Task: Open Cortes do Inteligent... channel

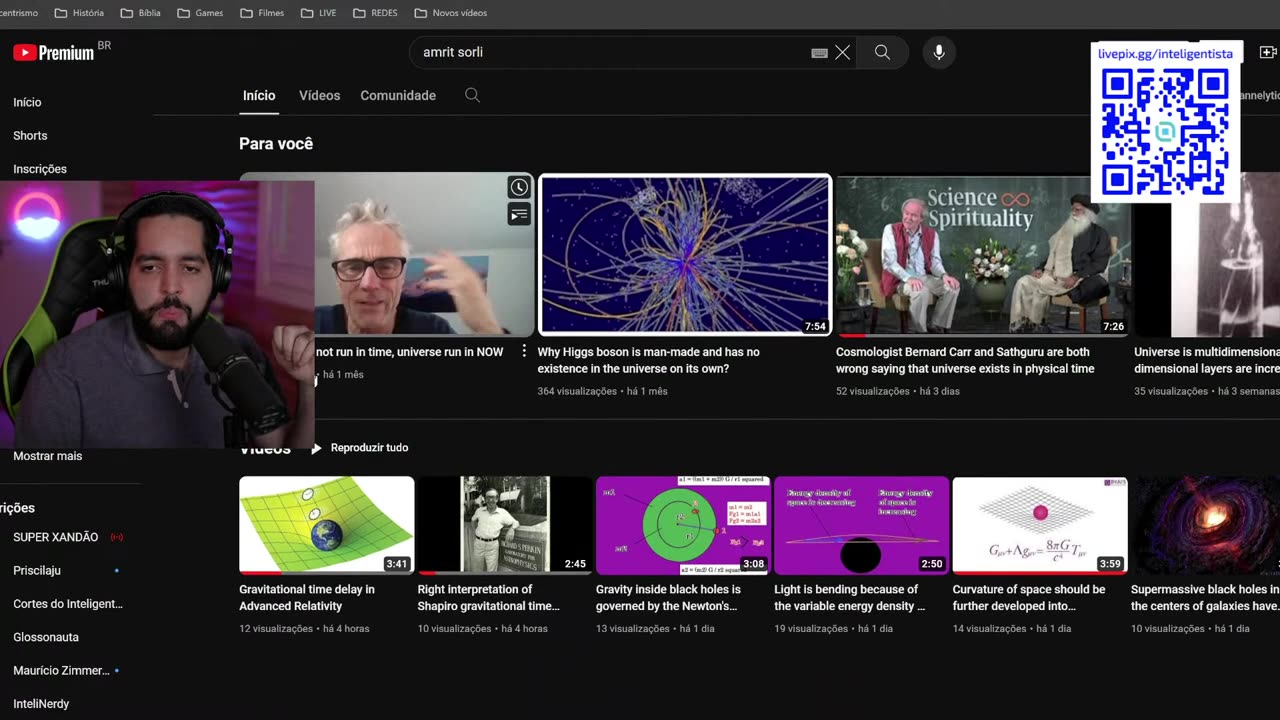Action: 68,604
